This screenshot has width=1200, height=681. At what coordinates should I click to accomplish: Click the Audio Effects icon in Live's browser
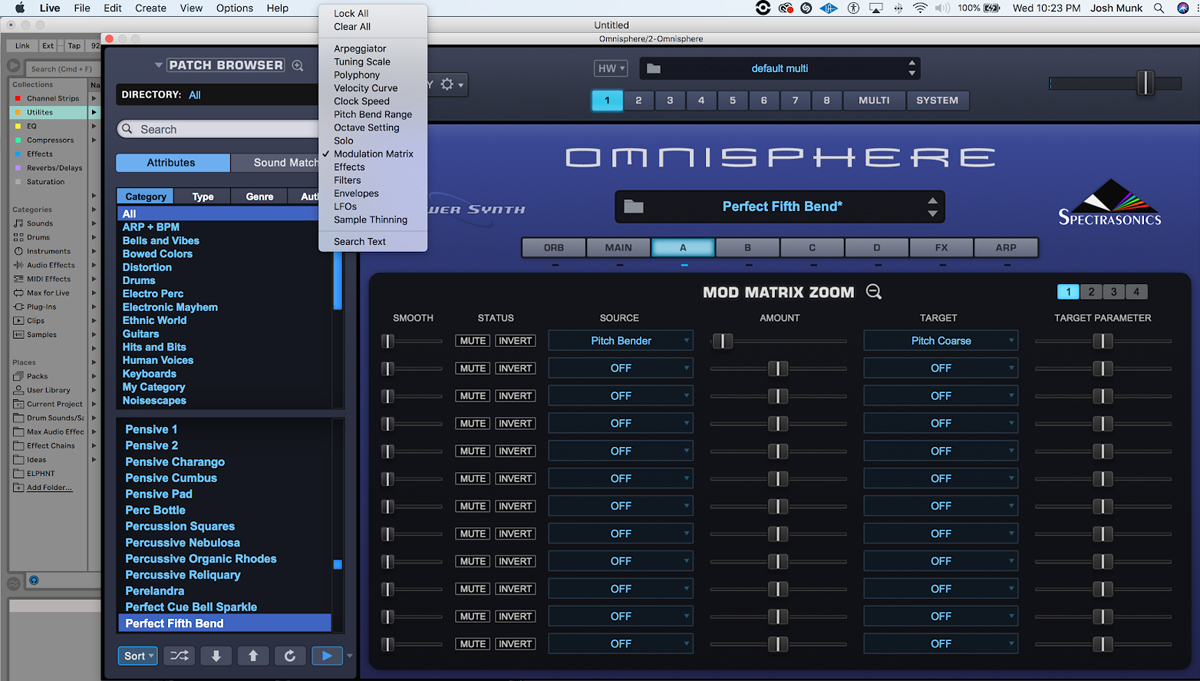pyautogui.click(x=19, y=265)
